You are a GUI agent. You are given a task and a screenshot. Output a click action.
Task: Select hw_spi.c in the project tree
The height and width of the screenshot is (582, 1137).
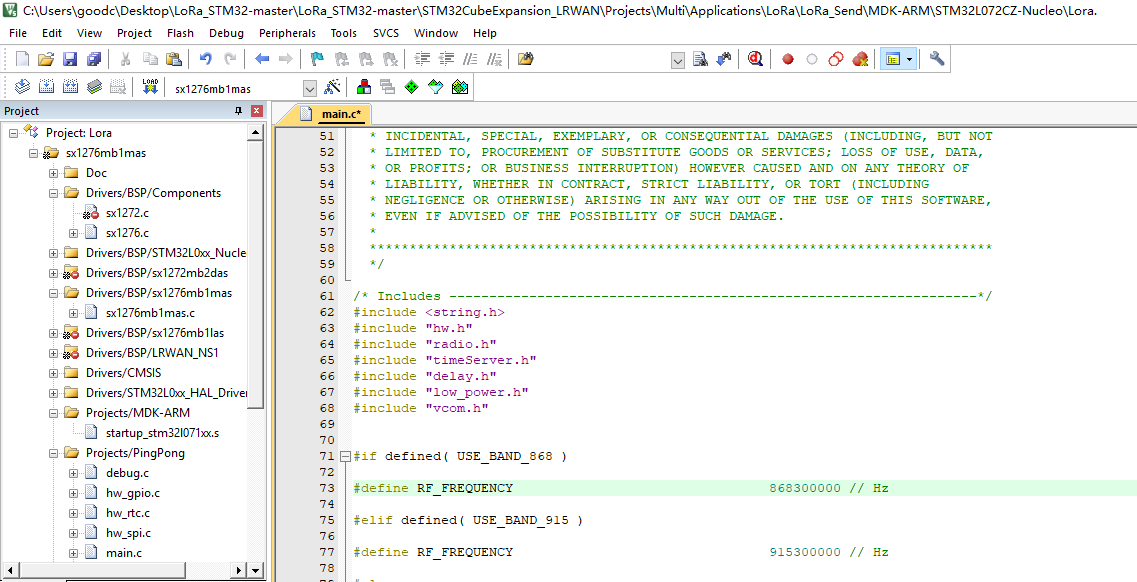(128, 533)
